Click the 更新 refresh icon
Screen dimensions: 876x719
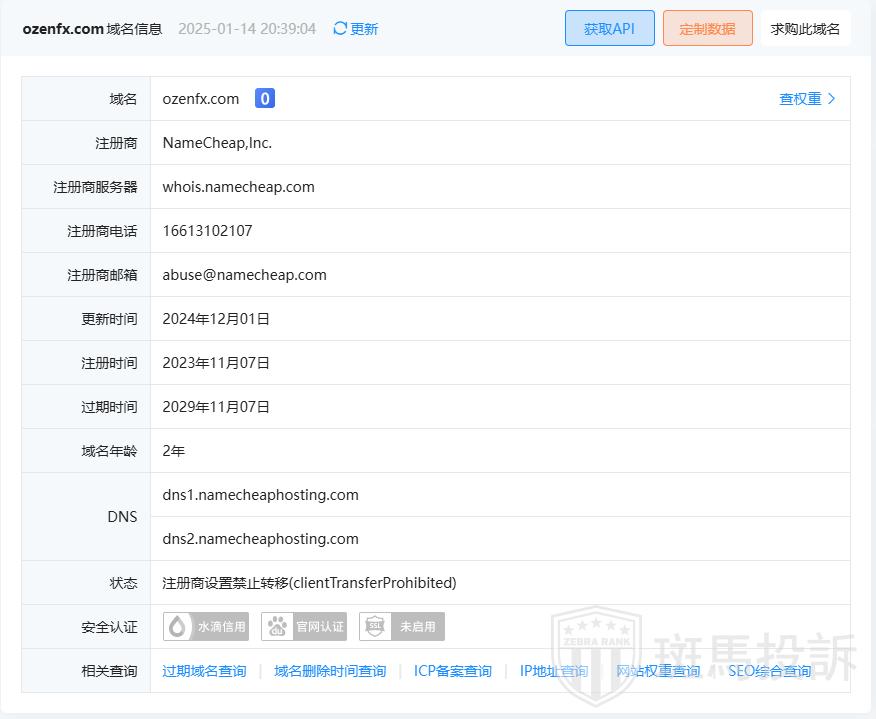(x=340, y=29)
